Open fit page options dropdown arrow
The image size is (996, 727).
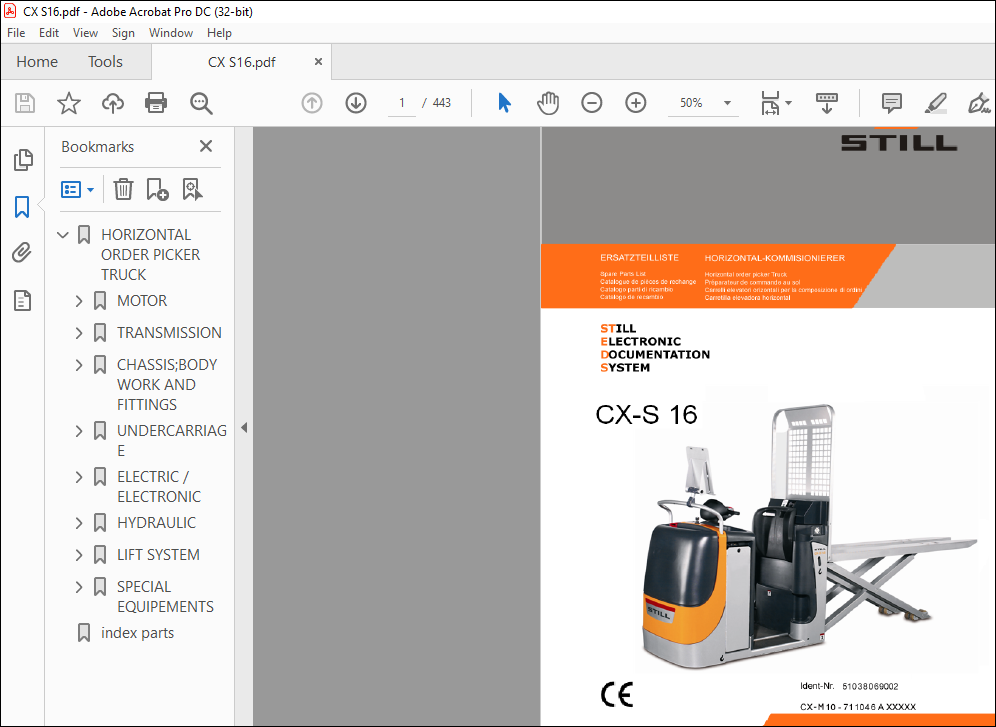[788, 103]
